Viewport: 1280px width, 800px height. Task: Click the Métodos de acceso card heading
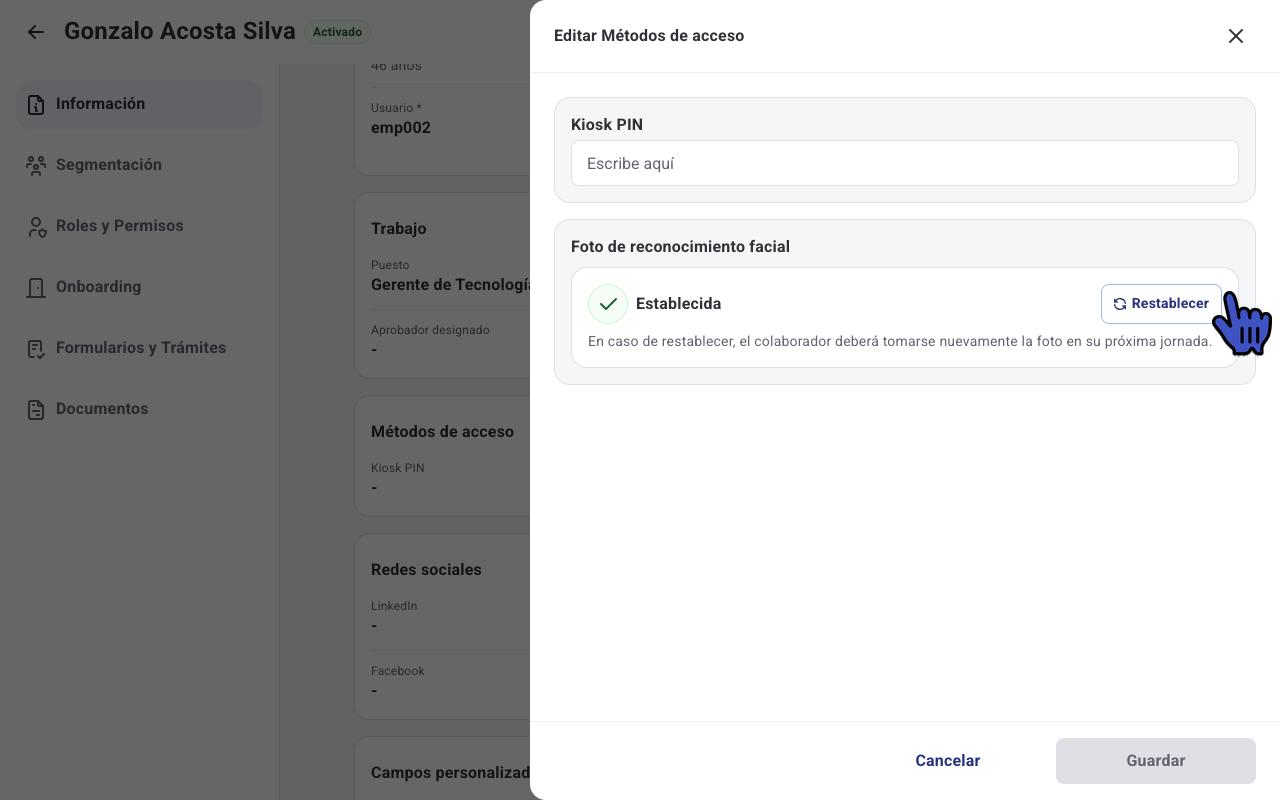pyautogui.click(x=442, y=432)
